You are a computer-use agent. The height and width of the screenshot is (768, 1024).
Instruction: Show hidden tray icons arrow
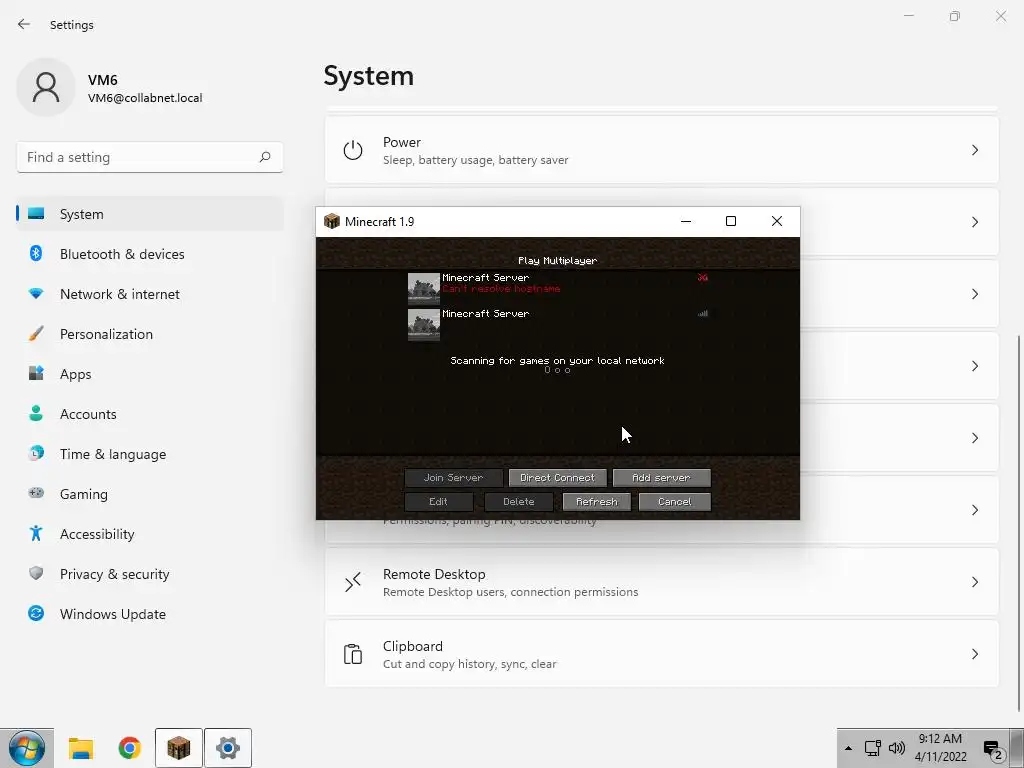click(x=848, y=748)
